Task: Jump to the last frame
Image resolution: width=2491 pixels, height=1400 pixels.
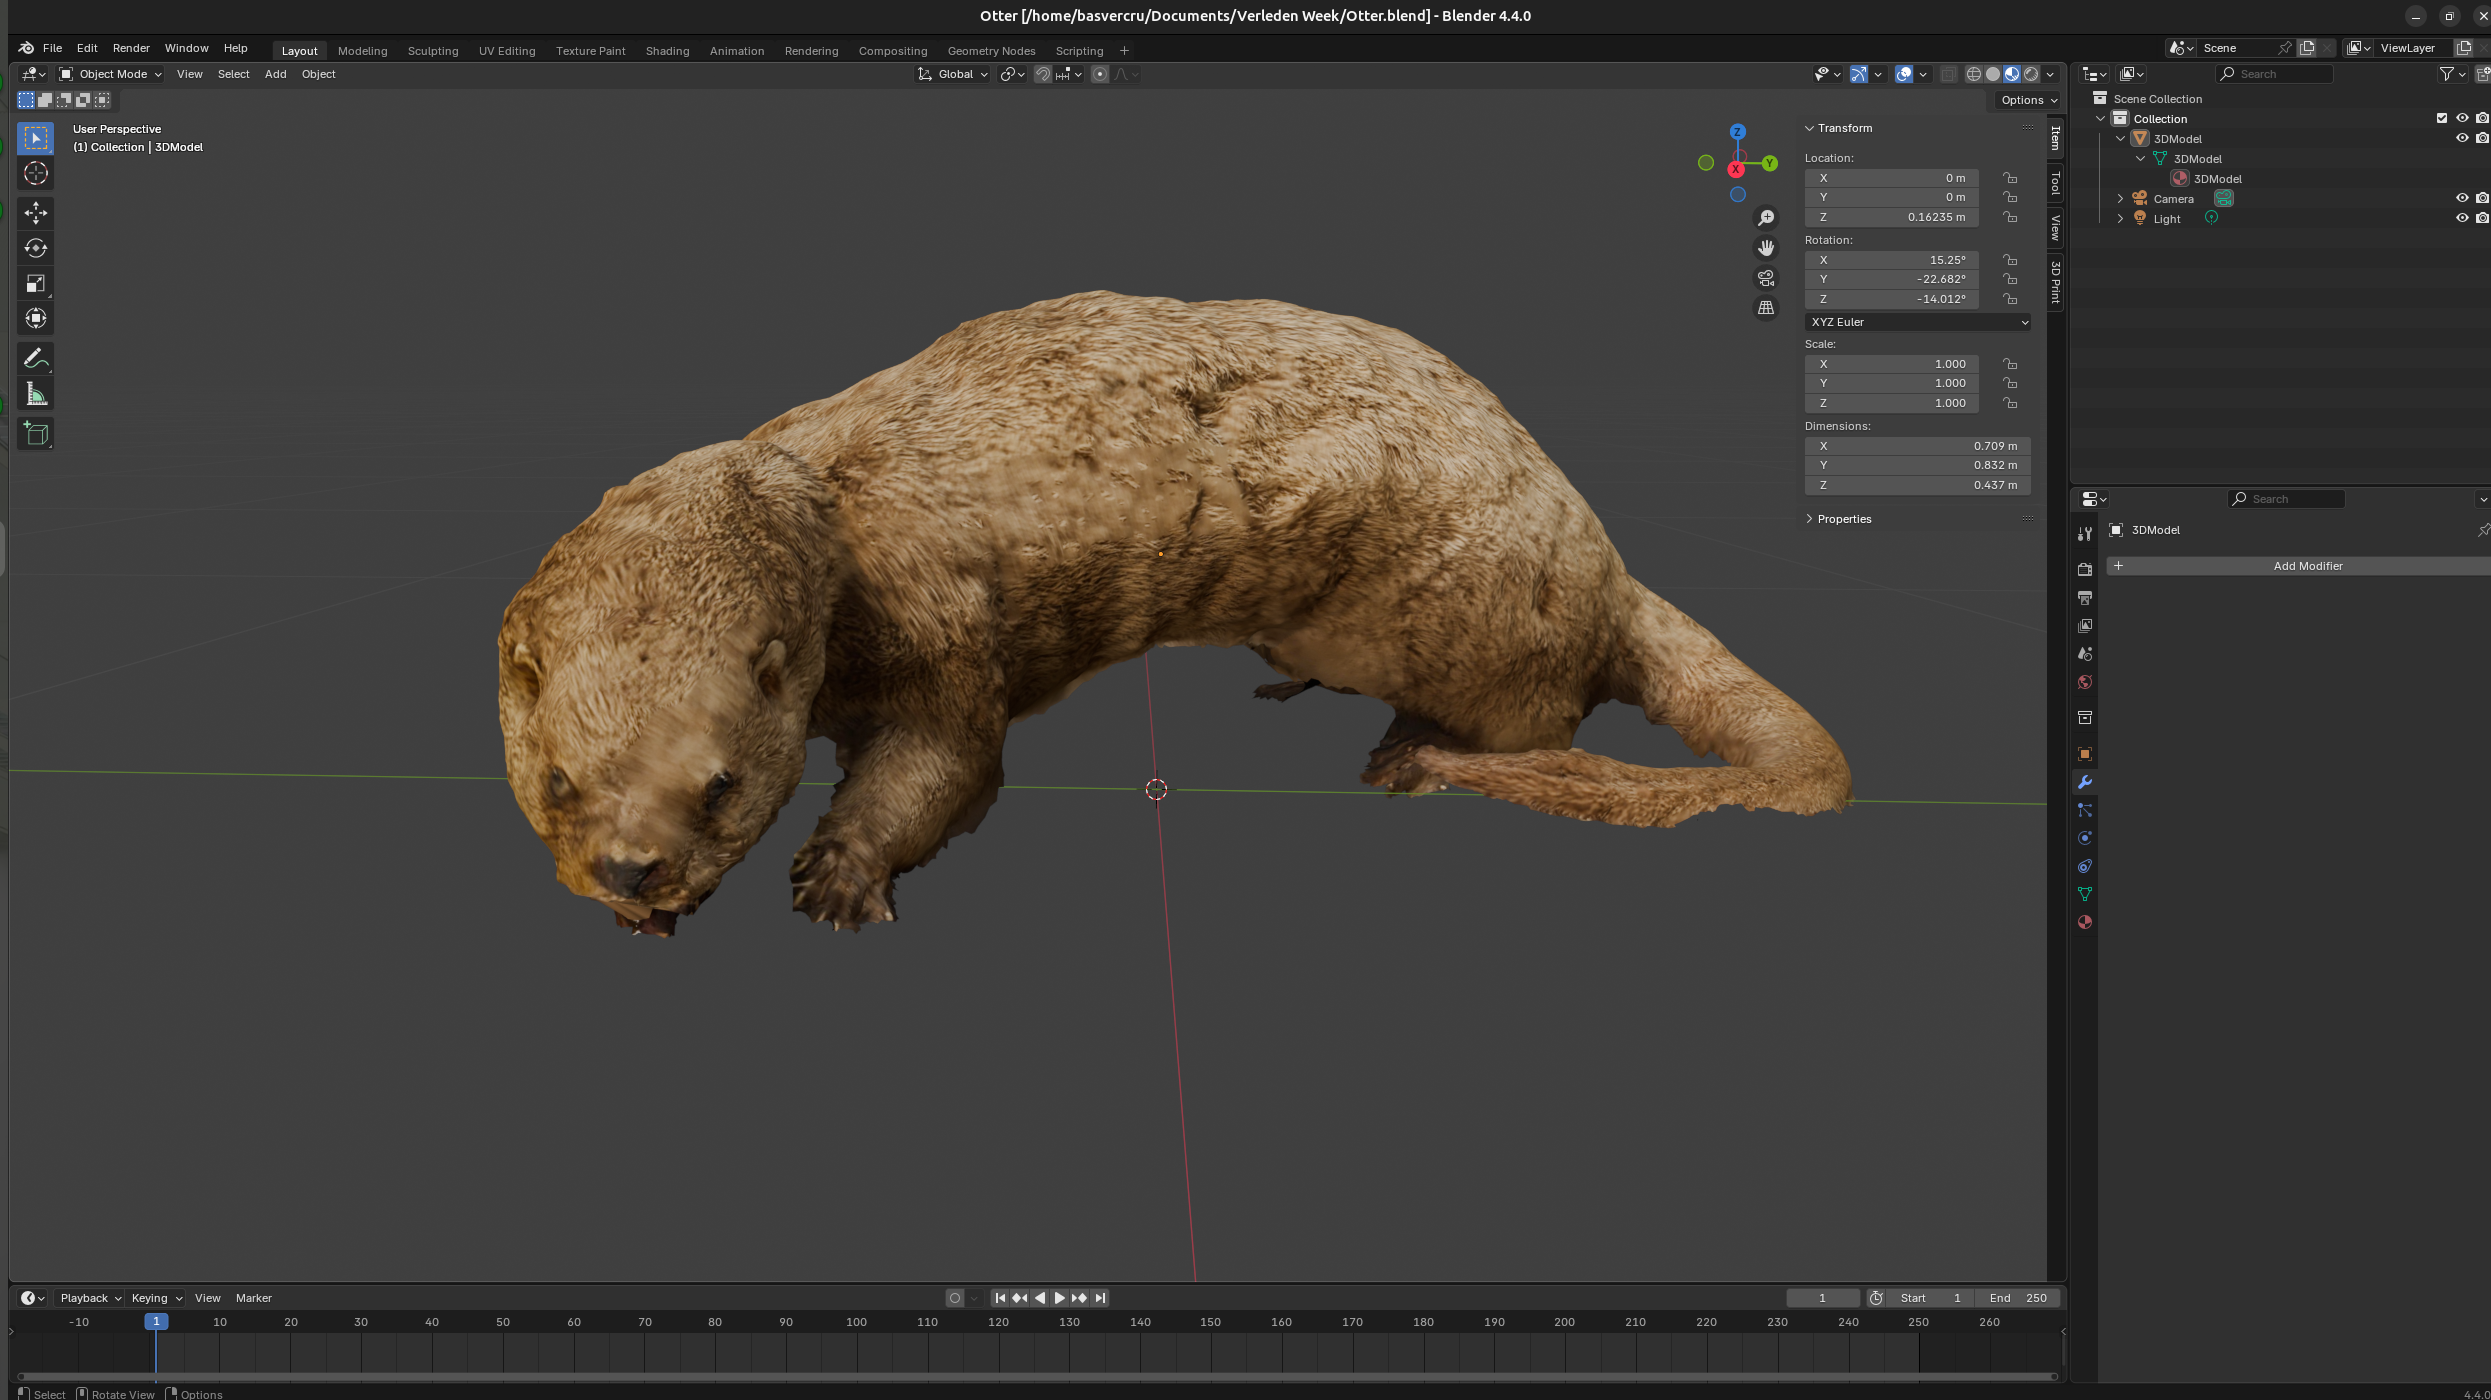Action: point(1100,1298)
